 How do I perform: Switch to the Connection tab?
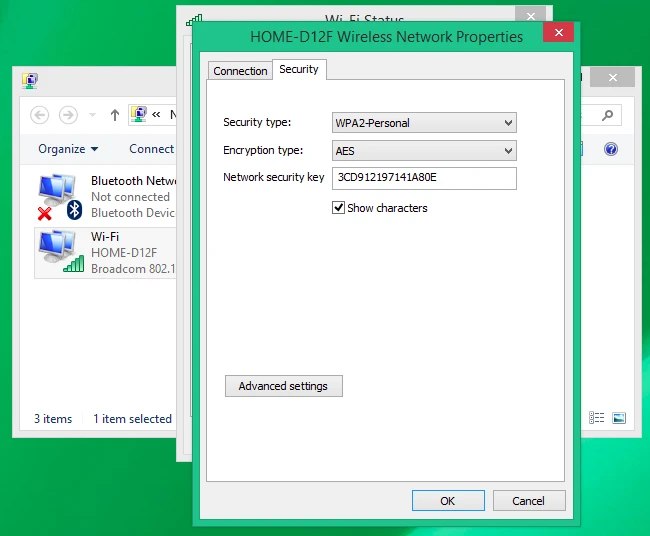(x=240, y=71)
